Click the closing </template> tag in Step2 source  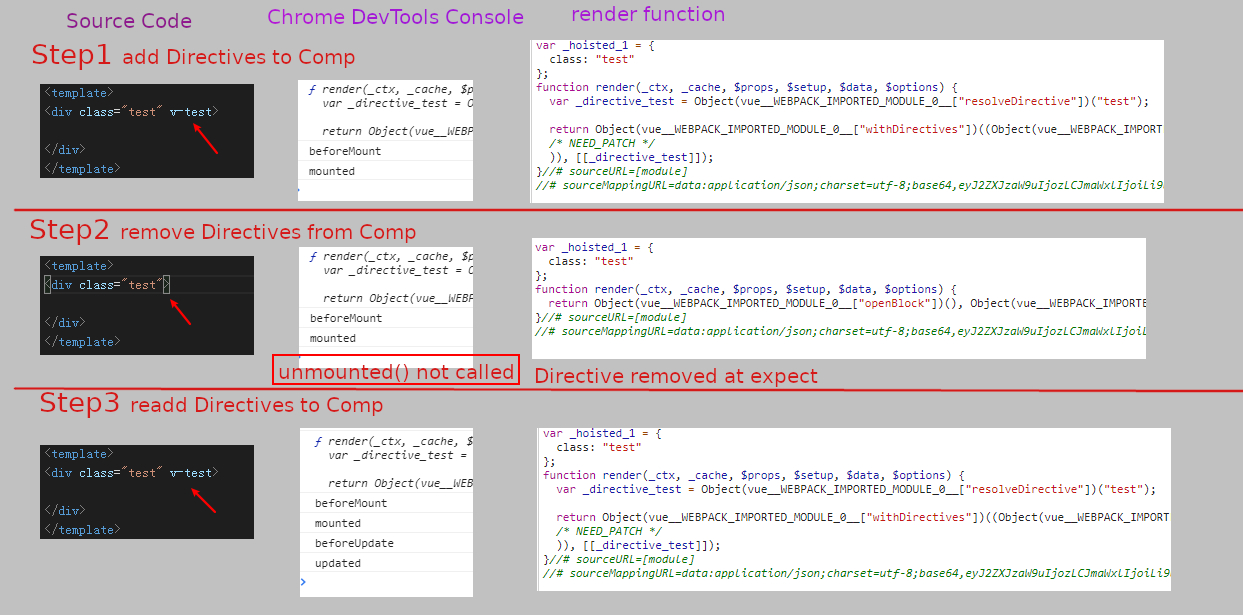point(83,342)
